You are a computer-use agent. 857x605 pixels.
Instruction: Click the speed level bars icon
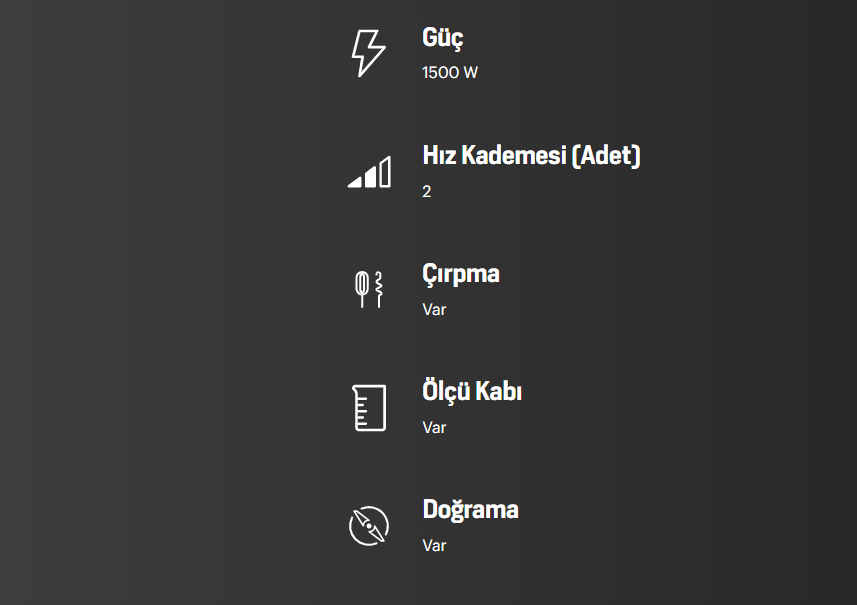(x=369, y=172)
